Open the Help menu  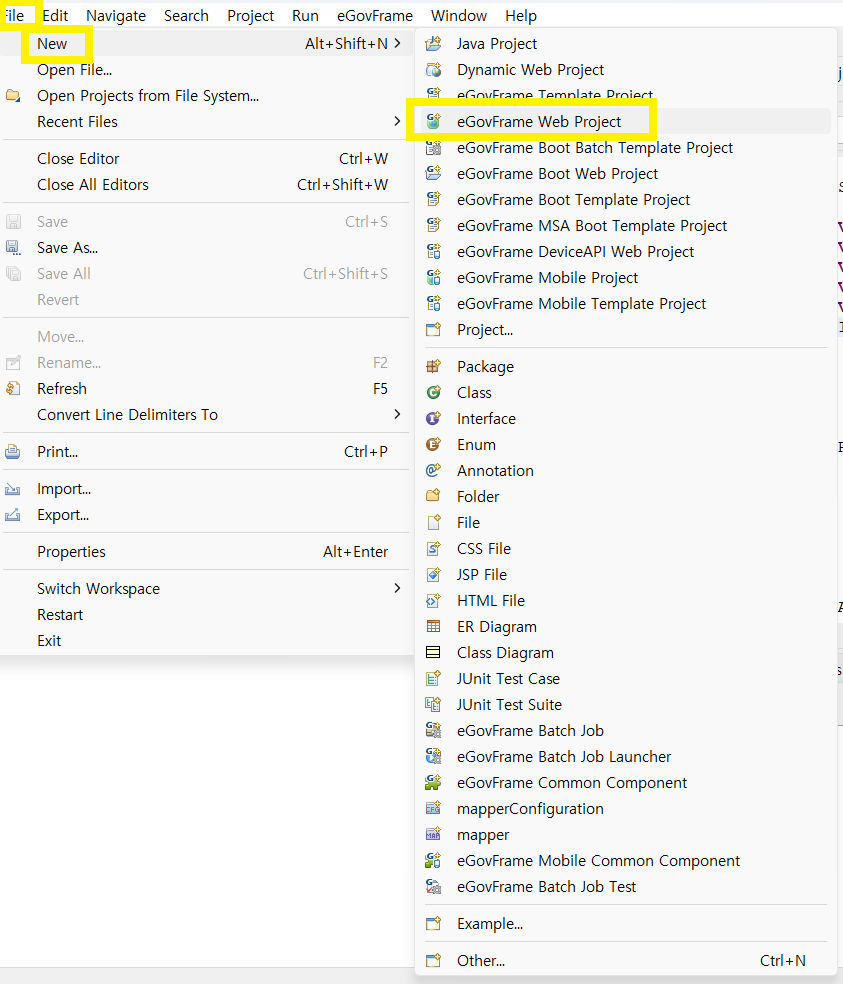pos(521,16)
